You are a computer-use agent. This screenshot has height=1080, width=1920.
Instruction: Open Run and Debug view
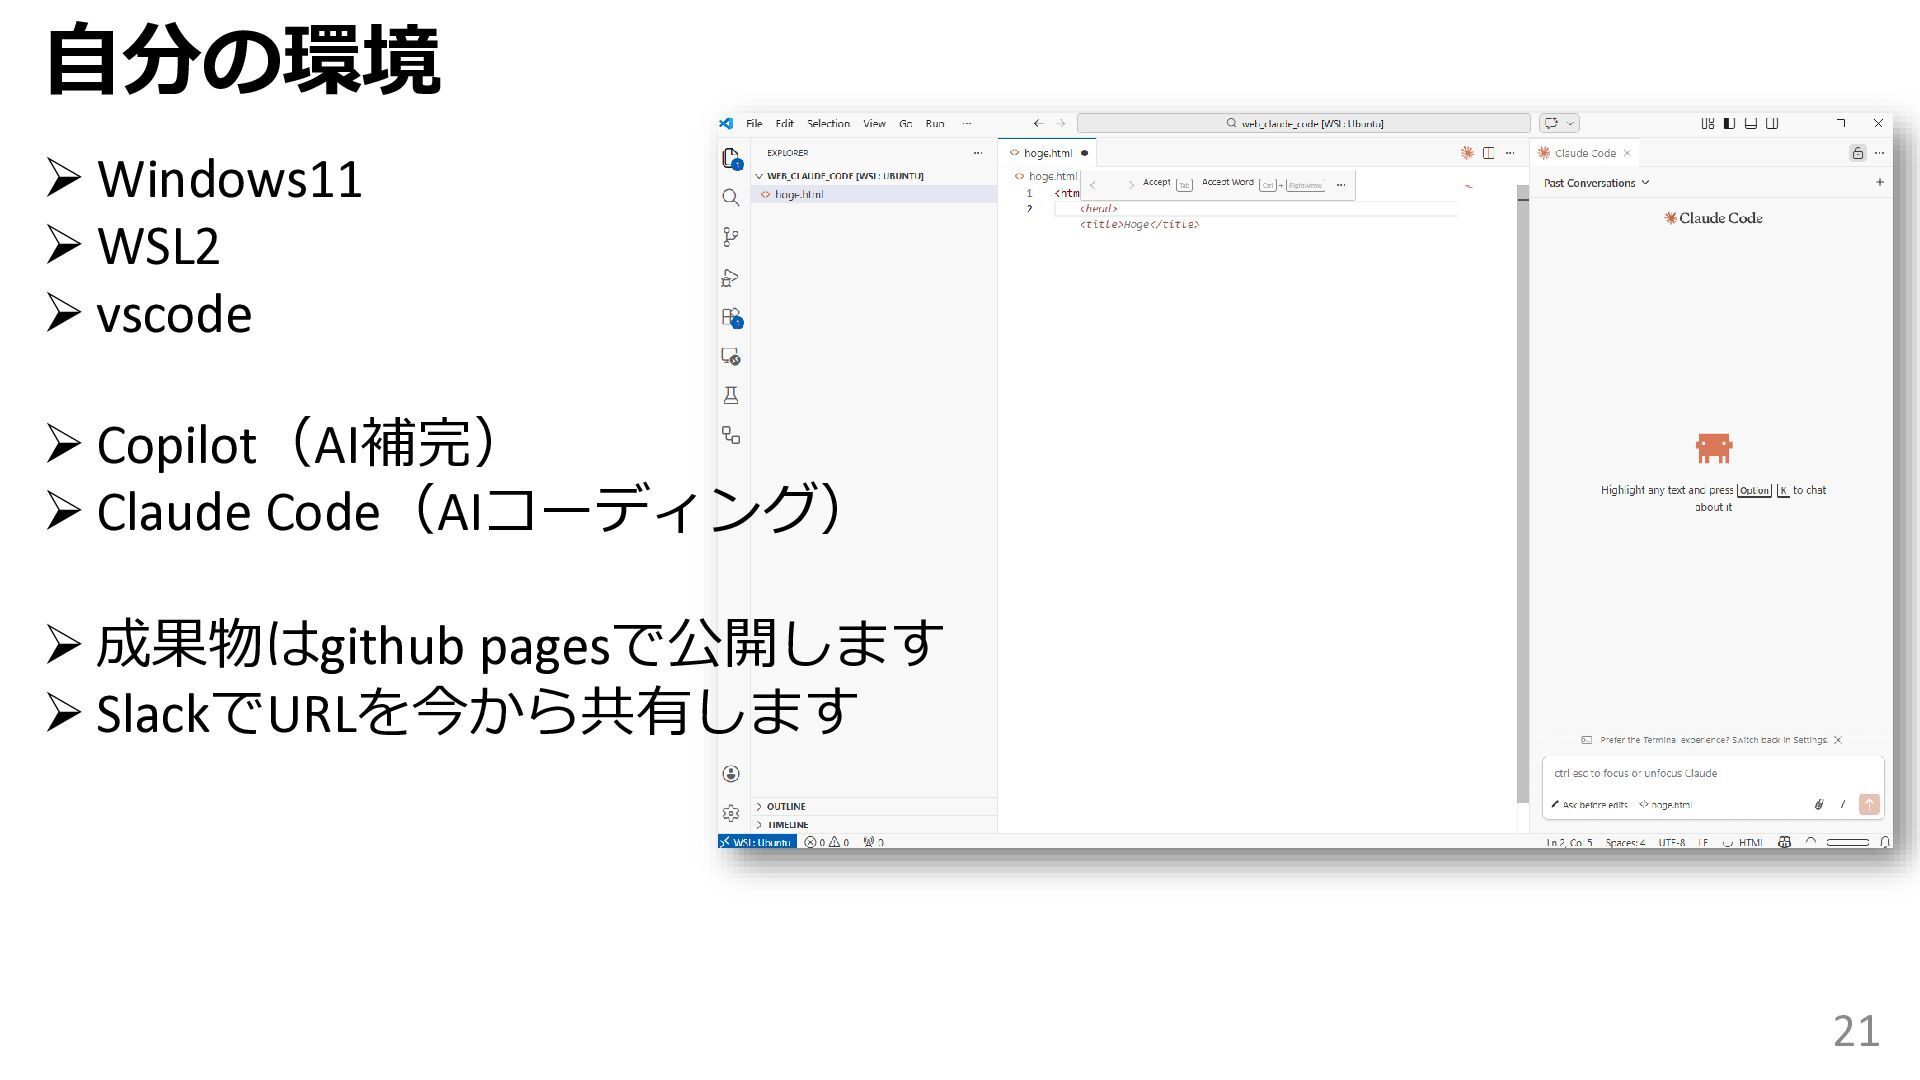[x=731, y=278]
